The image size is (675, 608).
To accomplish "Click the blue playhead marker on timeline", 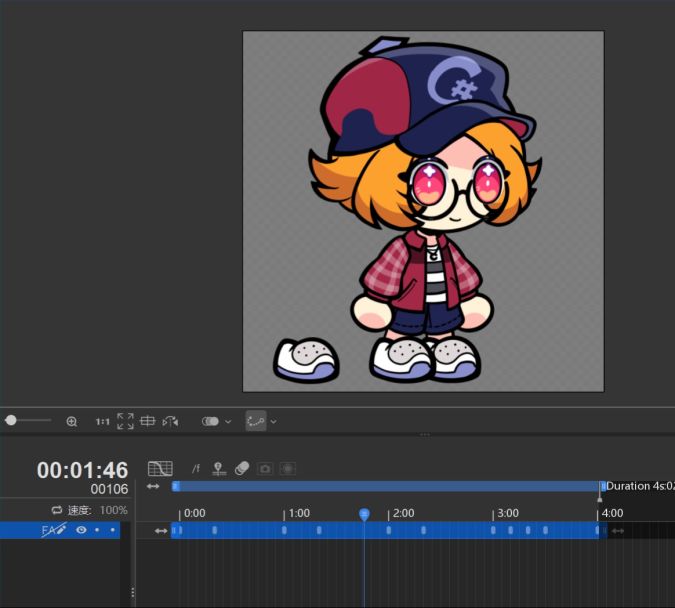I will (364, 513).
